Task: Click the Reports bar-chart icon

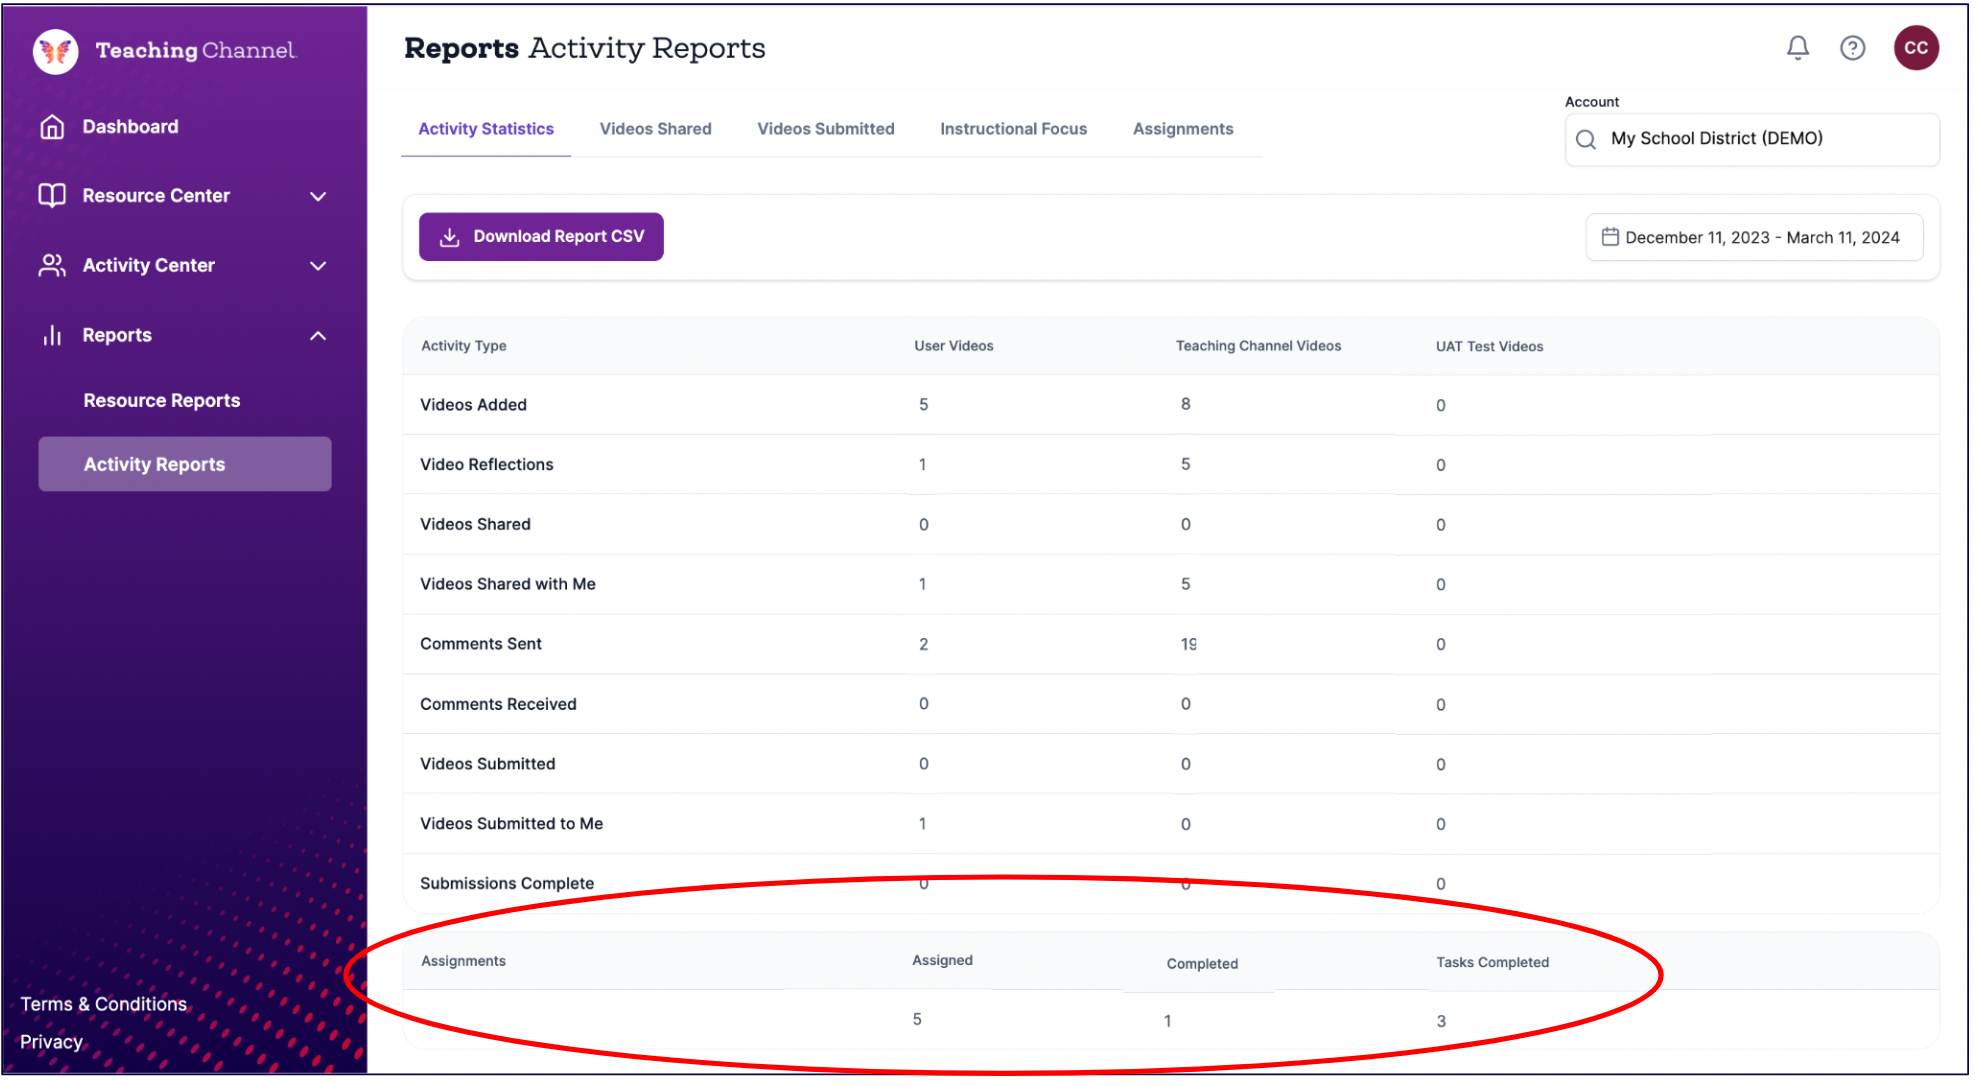Action: click(x=52, y=335)
